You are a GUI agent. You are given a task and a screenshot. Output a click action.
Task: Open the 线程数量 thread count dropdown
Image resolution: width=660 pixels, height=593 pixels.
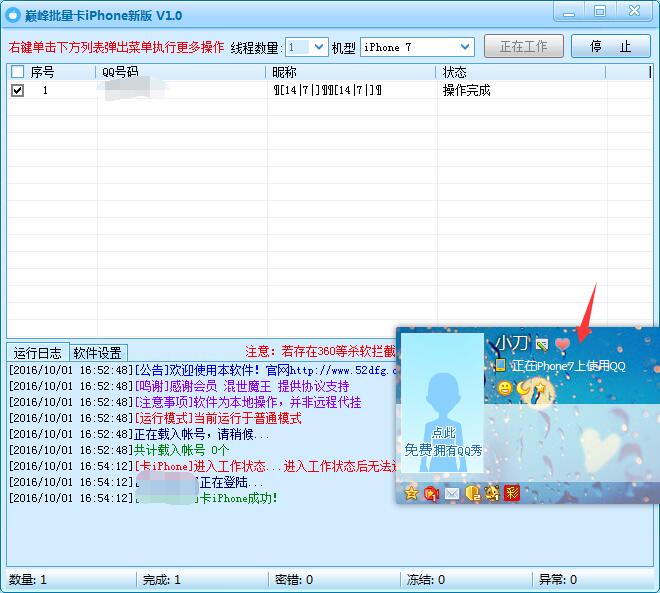pos(306,47)
